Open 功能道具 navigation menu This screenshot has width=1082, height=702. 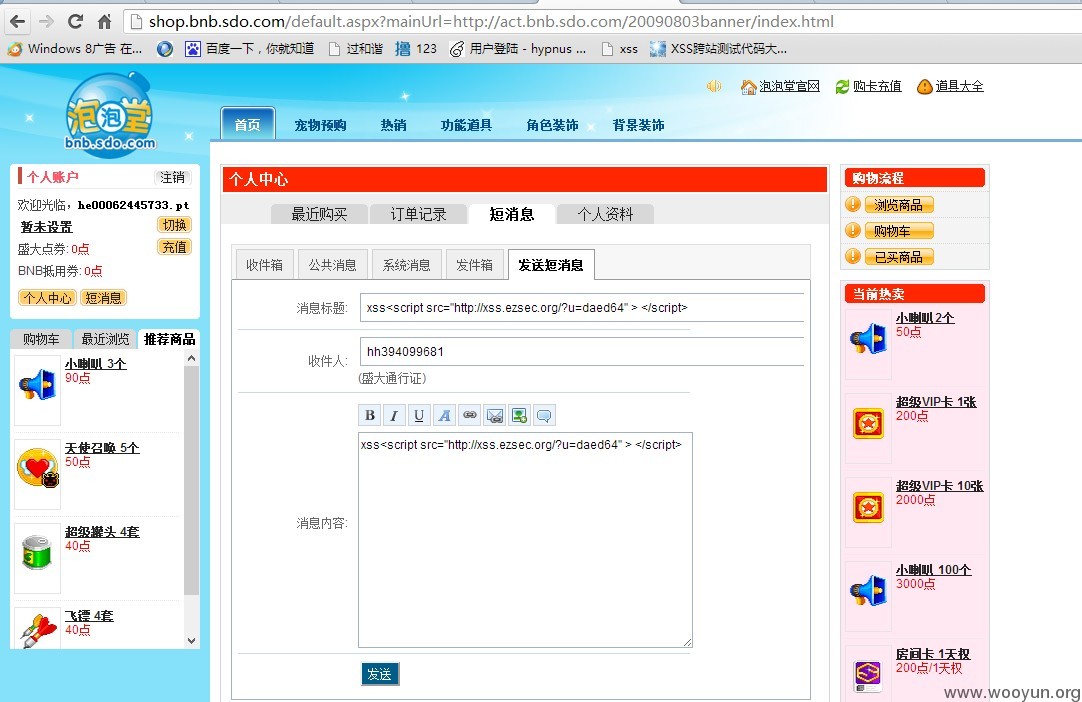click(466, 125)
